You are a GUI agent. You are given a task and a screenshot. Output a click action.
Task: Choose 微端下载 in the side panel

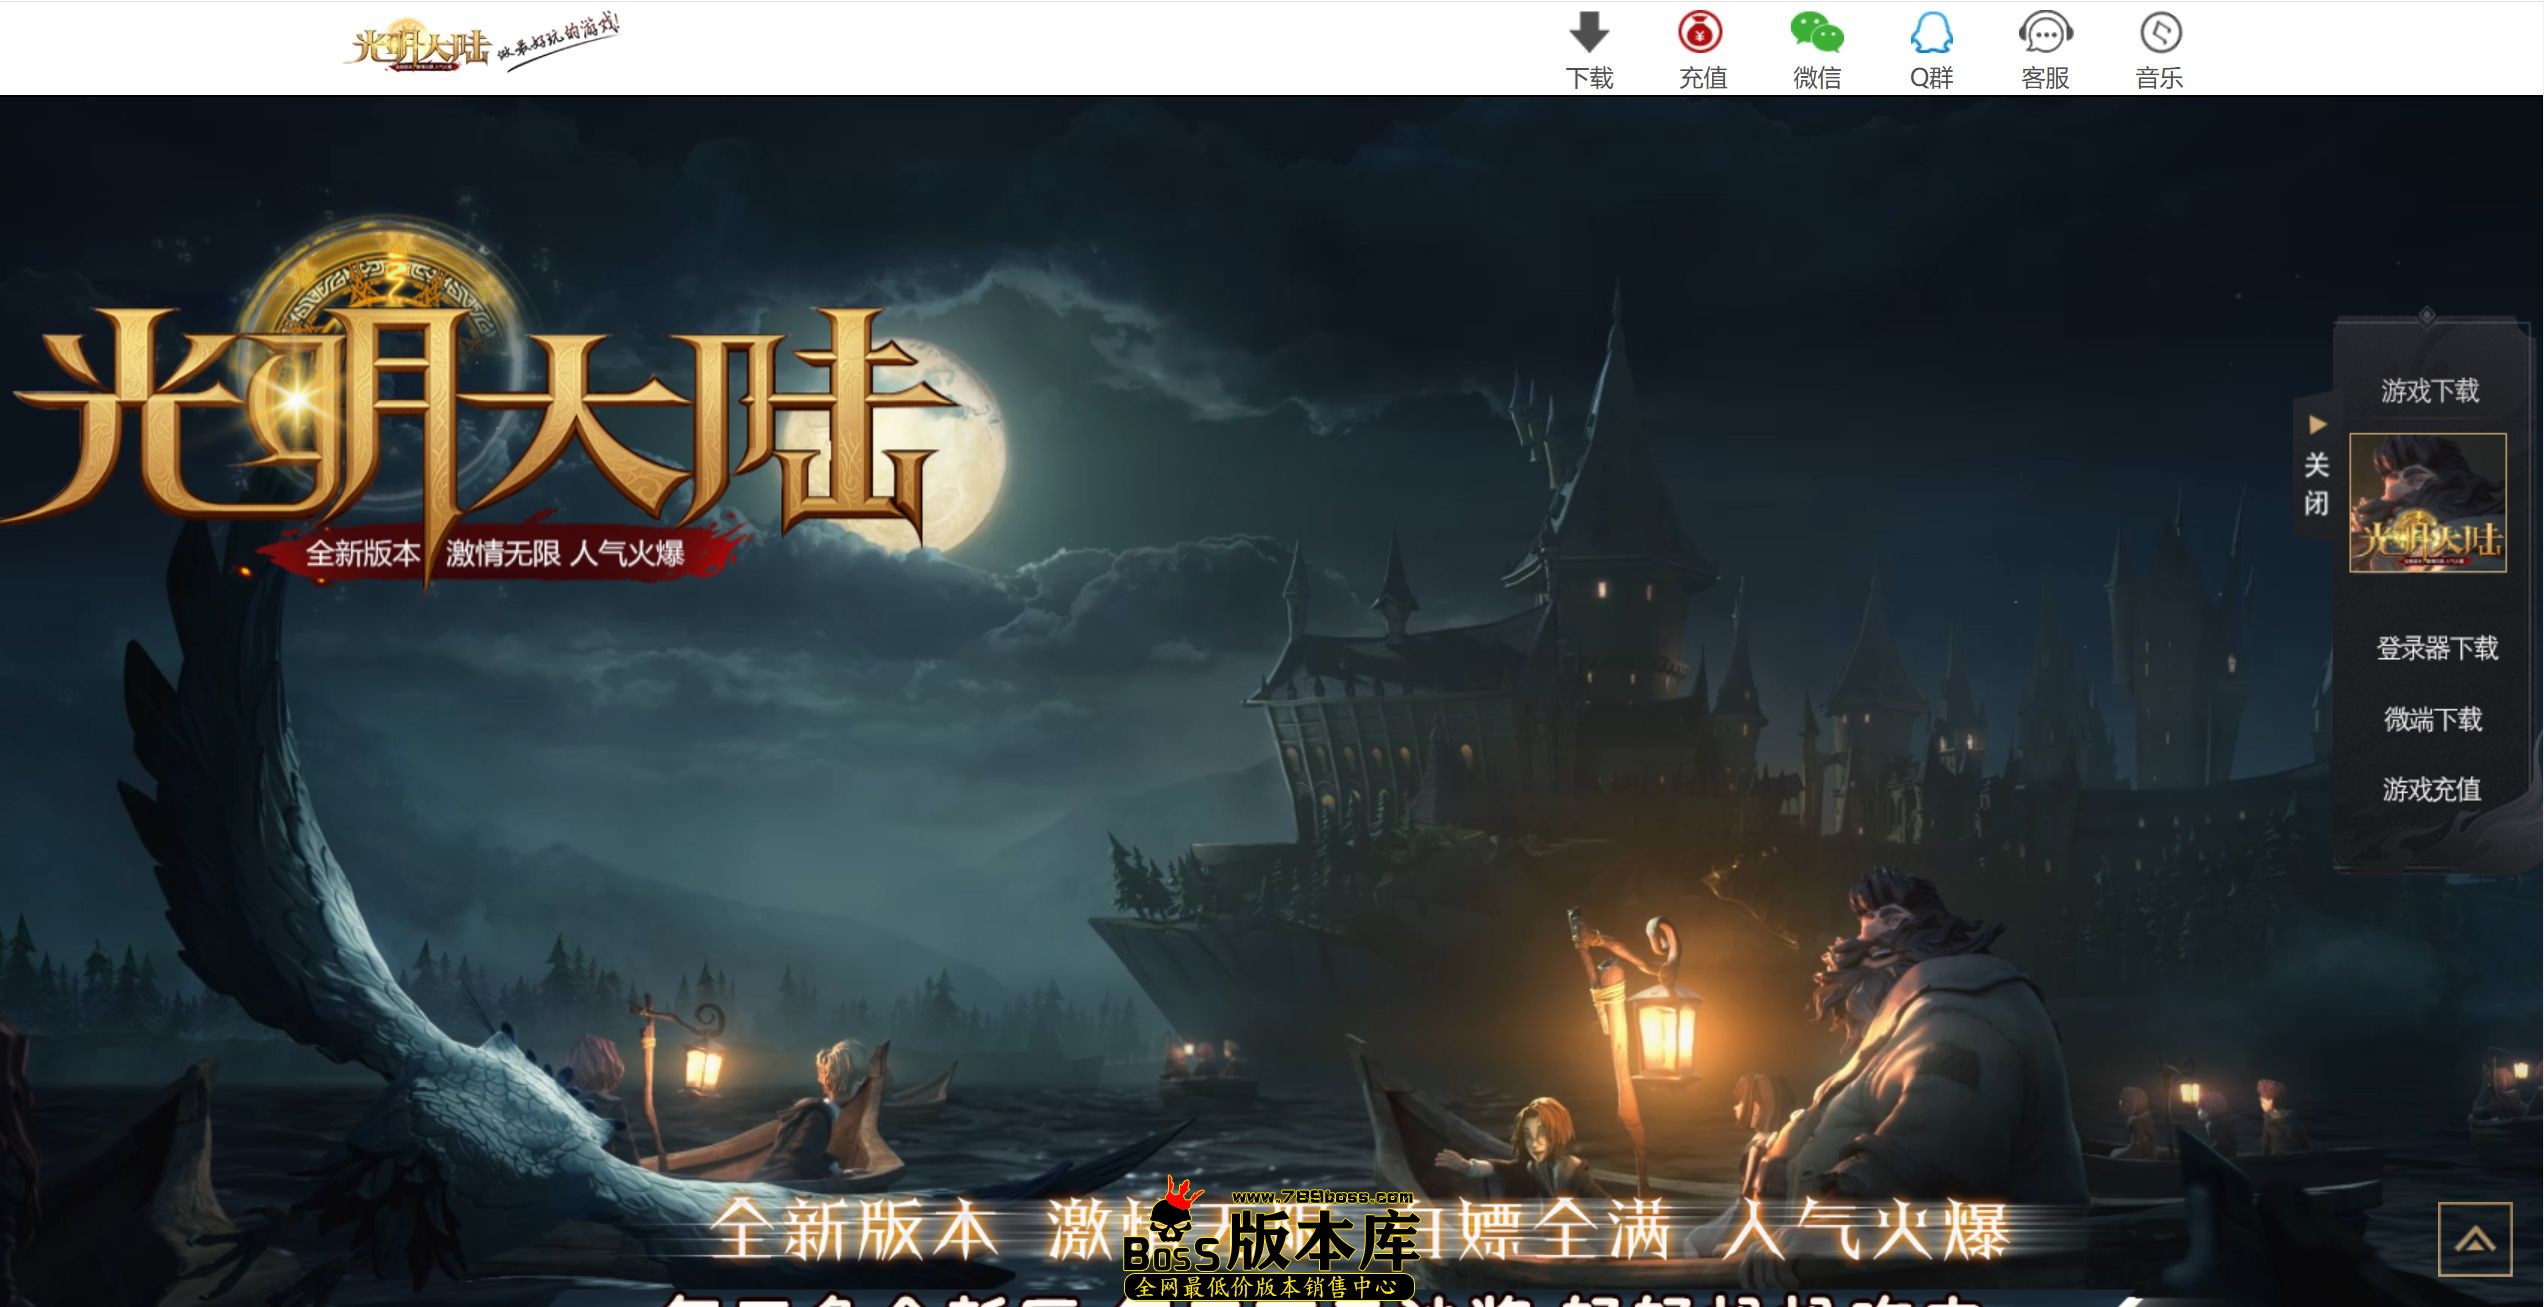[x=2433, y=719]
